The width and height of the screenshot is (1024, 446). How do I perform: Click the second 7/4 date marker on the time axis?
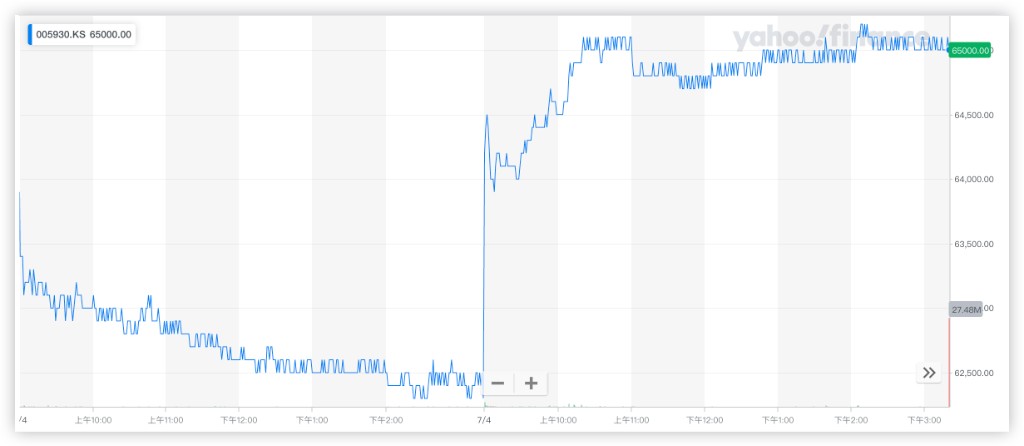pos(484,420)
